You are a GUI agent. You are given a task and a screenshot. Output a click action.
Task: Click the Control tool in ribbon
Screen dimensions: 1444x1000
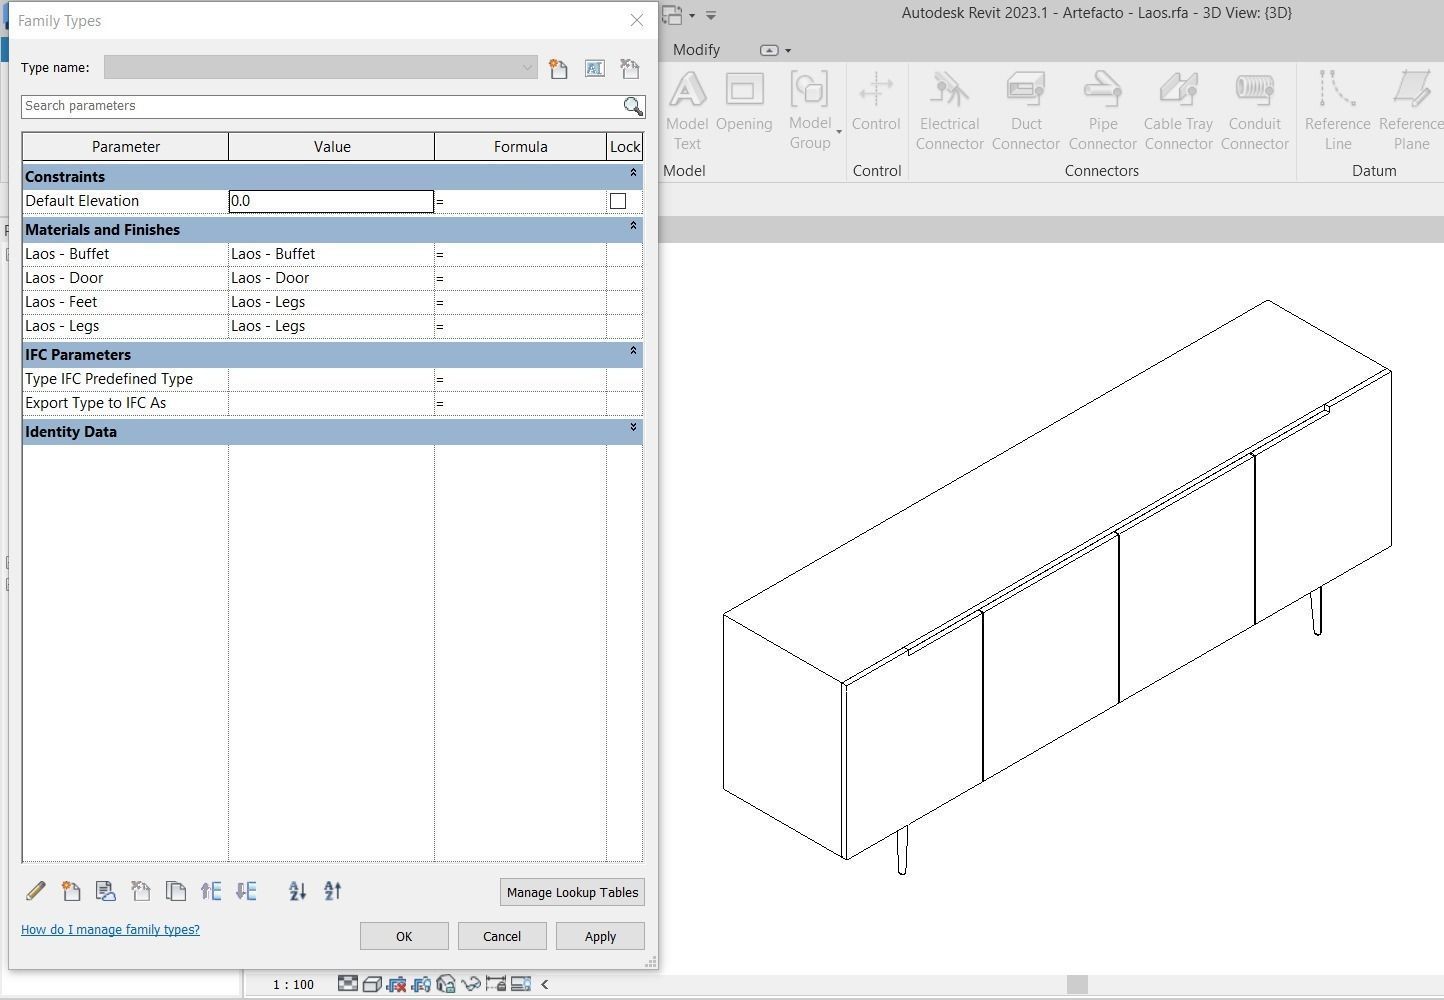coord(876,102)
